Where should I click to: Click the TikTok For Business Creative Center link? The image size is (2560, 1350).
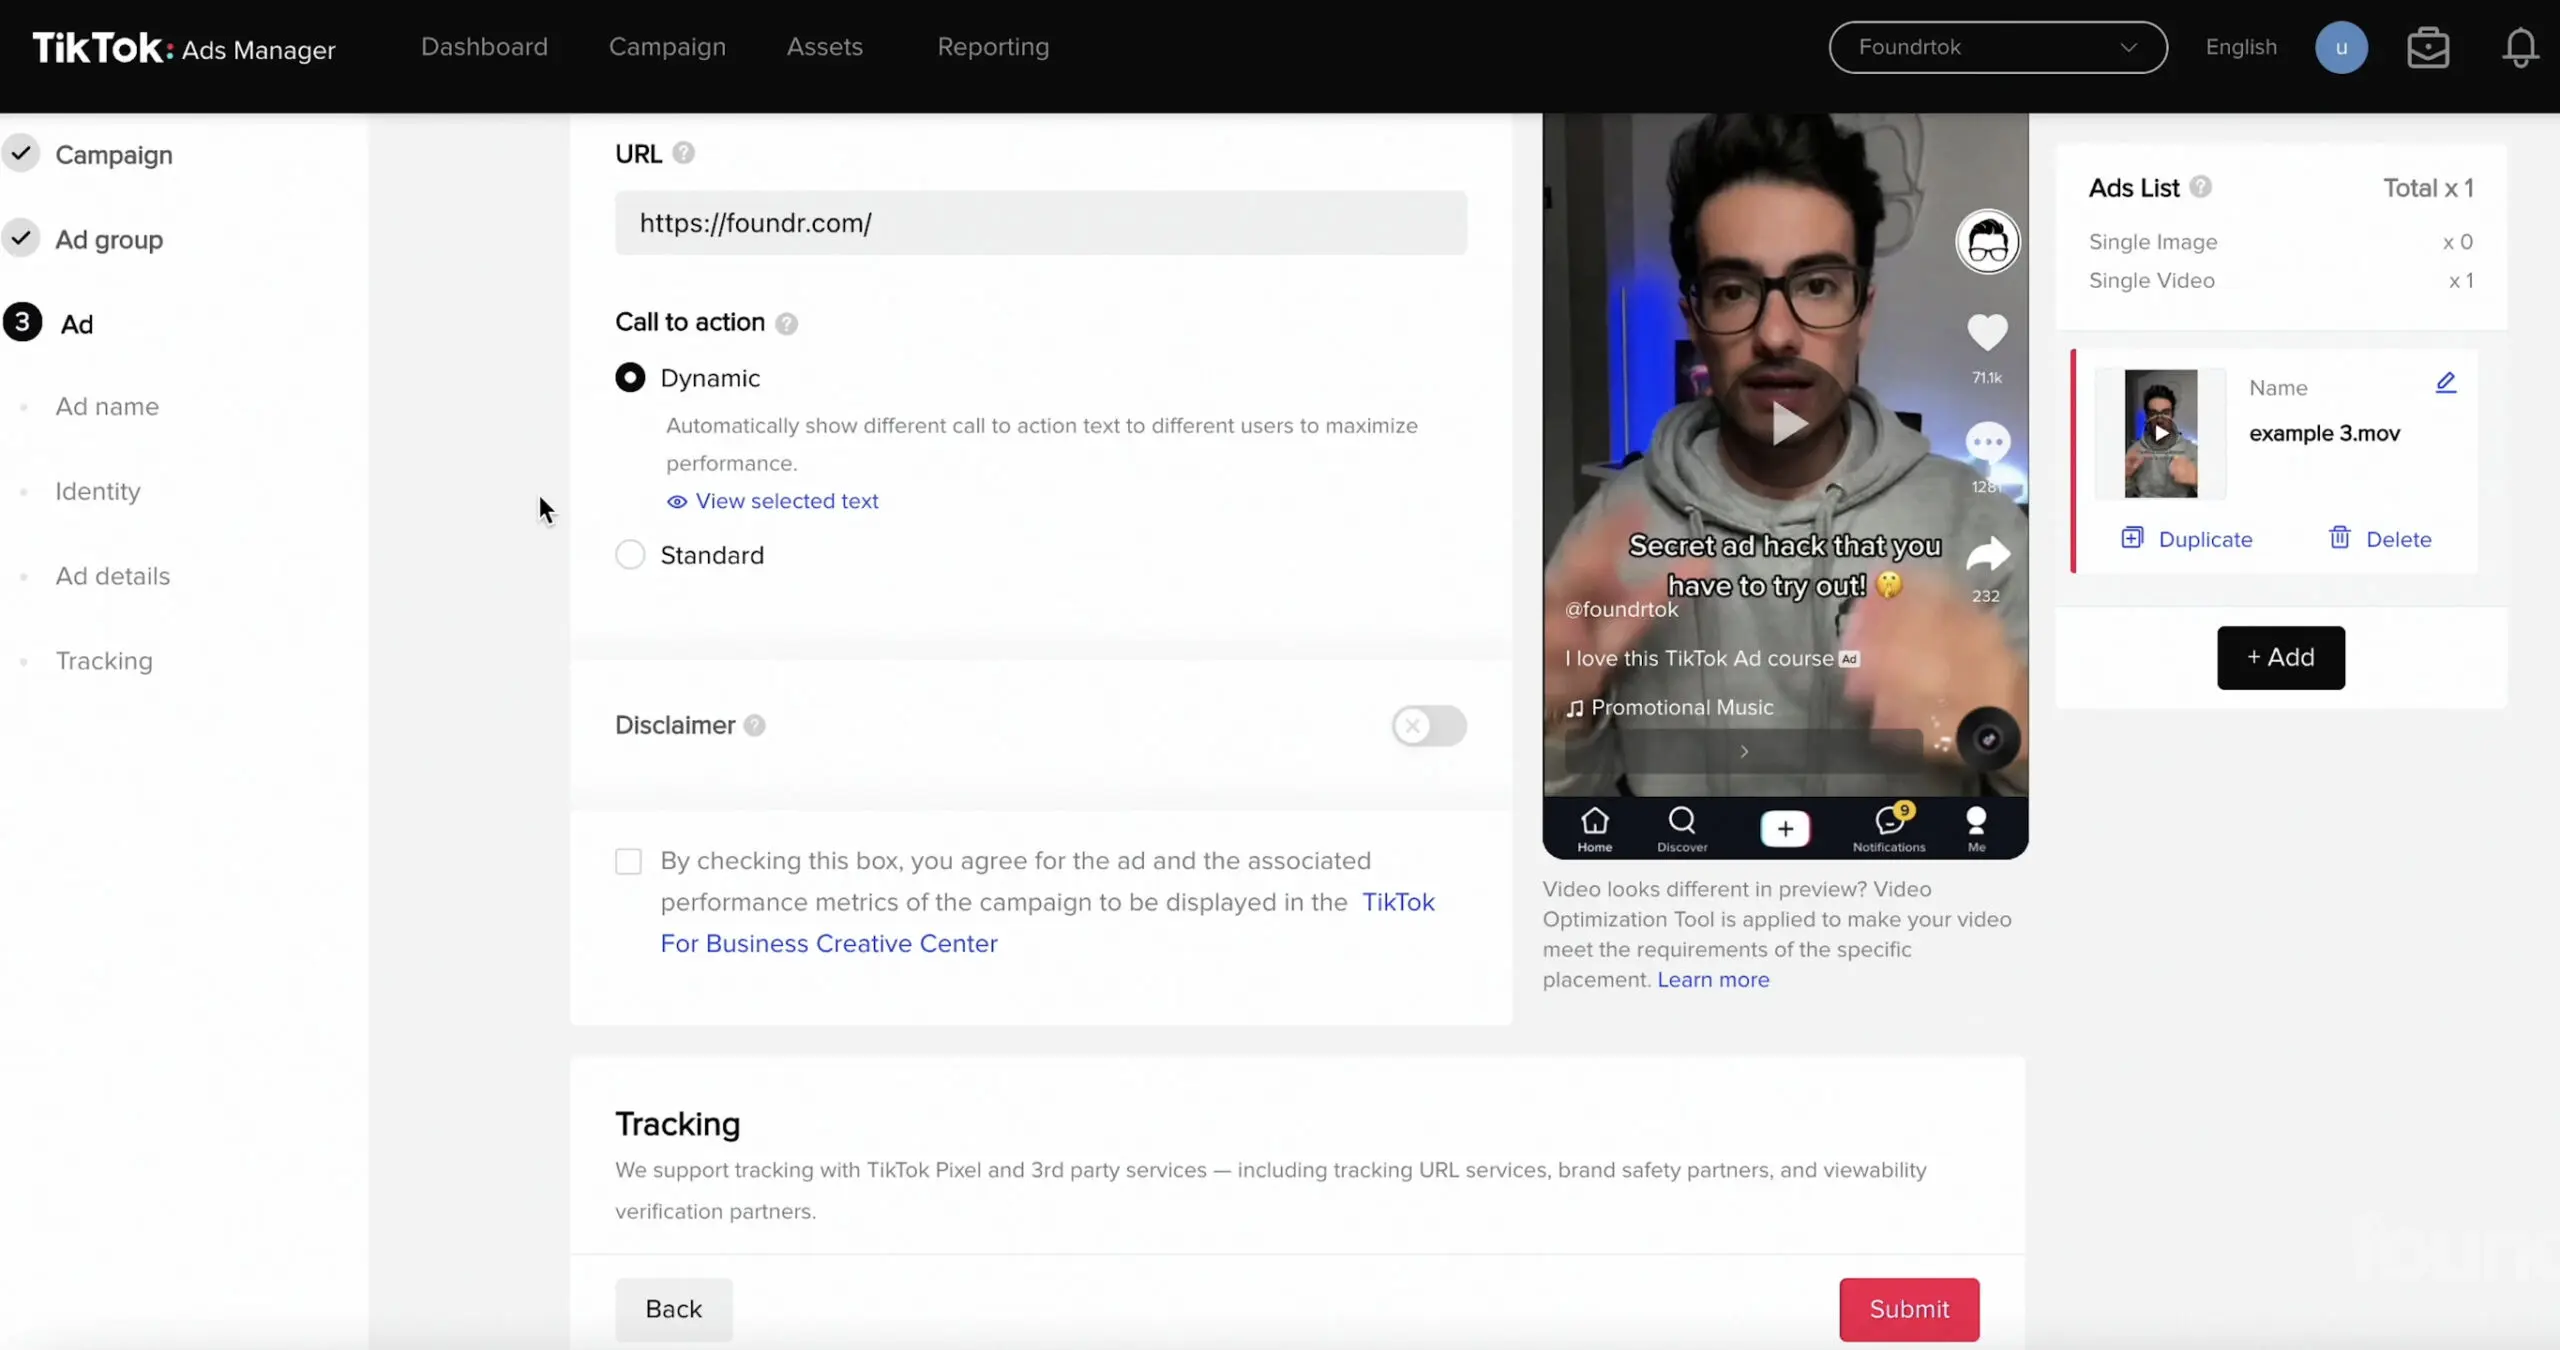tap(1048, 921)
